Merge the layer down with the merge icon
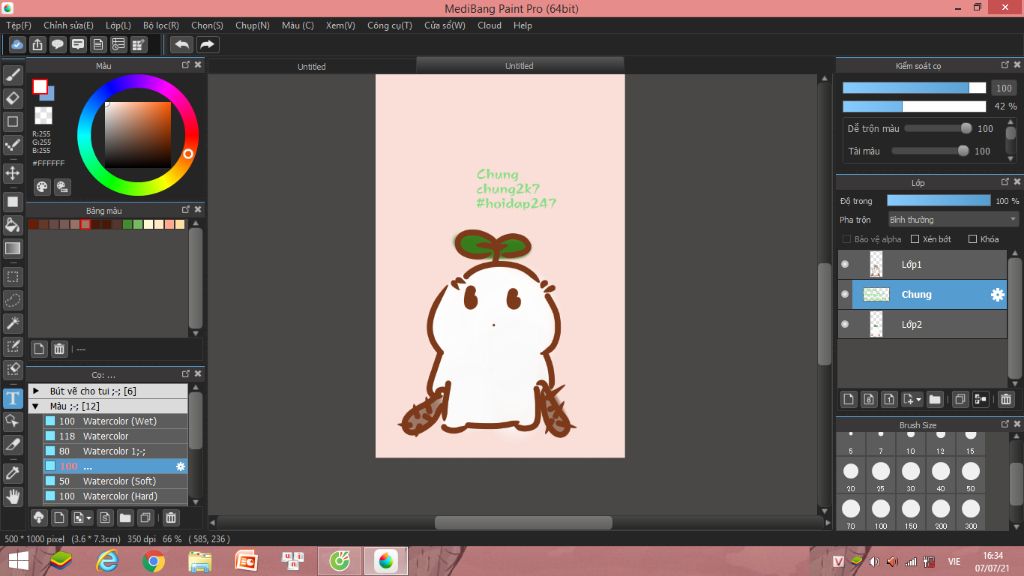The width and height of the screenshot is (1024, 576). pyautogui.click(x=980, y=399)
